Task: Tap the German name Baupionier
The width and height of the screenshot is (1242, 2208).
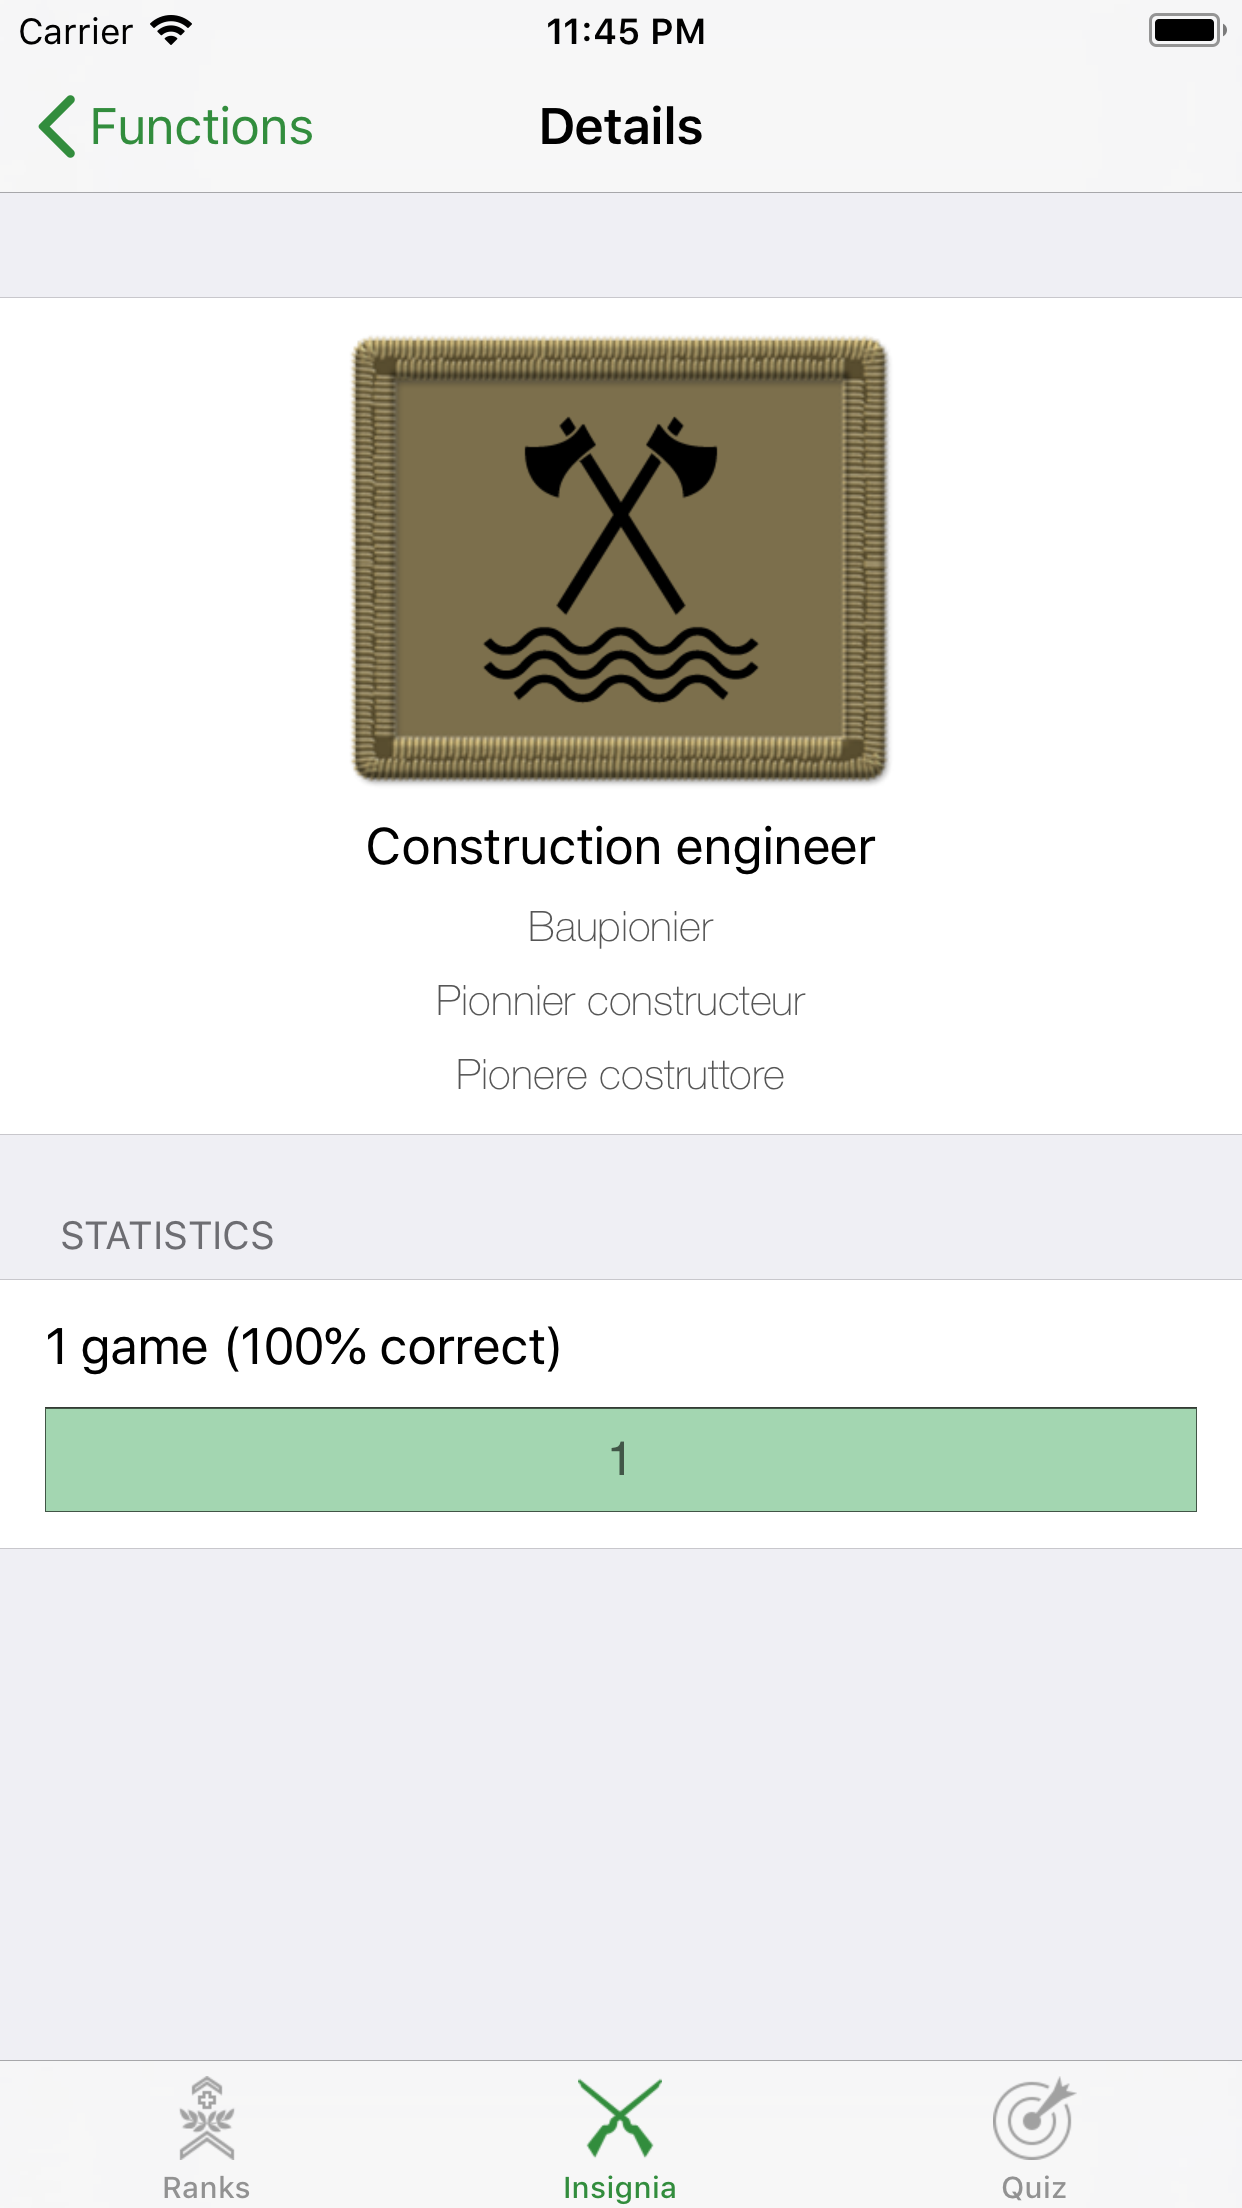Action: 621,927
